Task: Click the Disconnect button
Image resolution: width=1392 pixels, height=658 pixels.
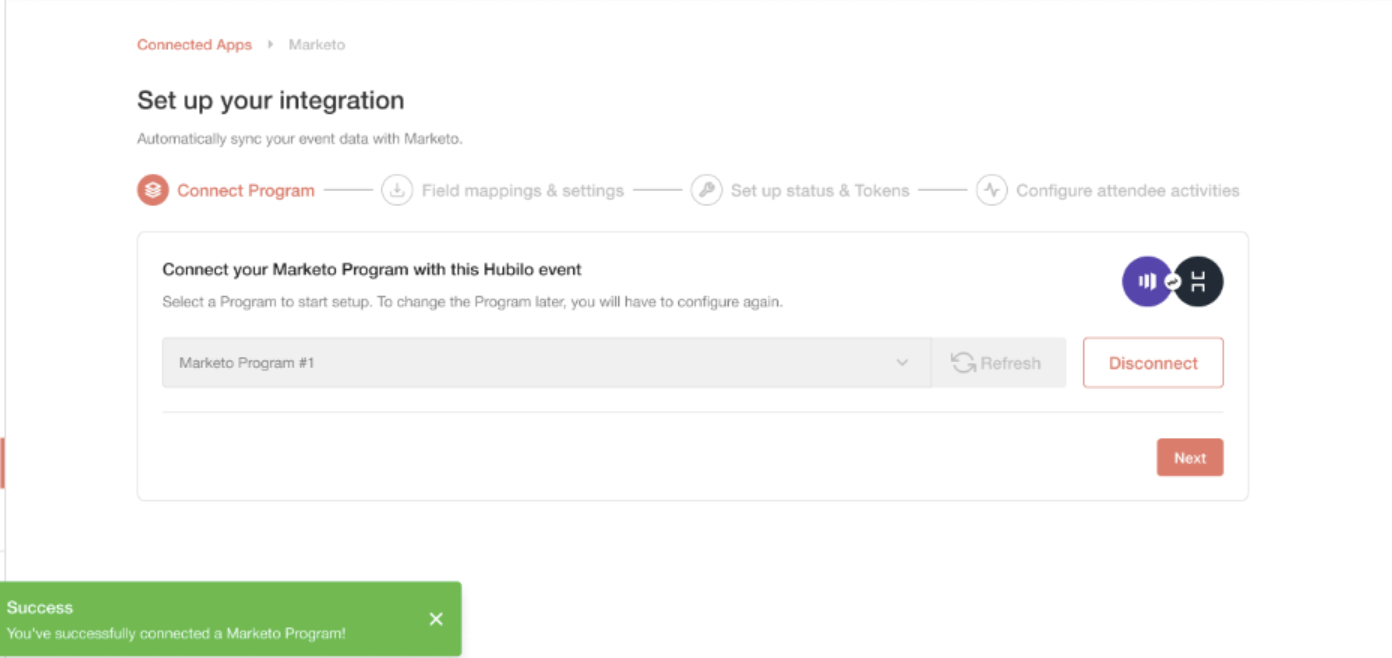Action: 1153,363
